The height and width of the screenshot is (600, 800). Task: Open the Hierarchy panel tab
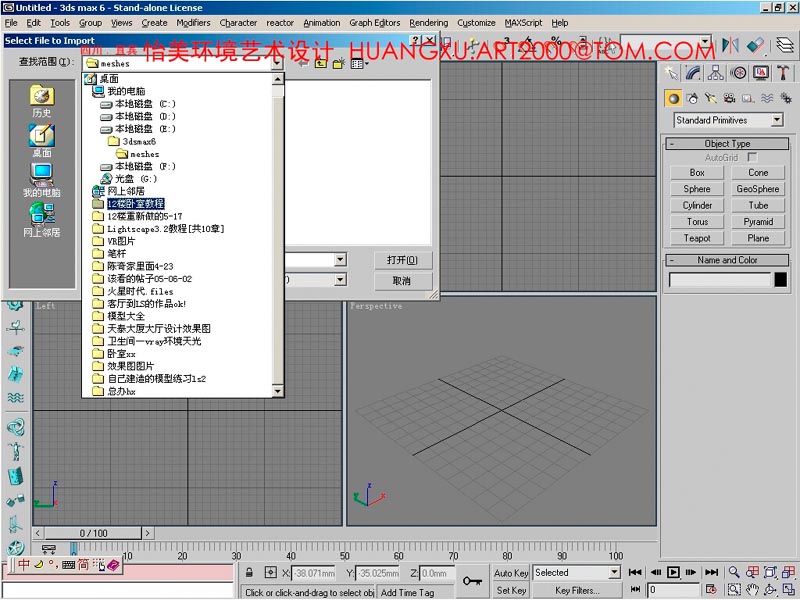click(715, 73)
